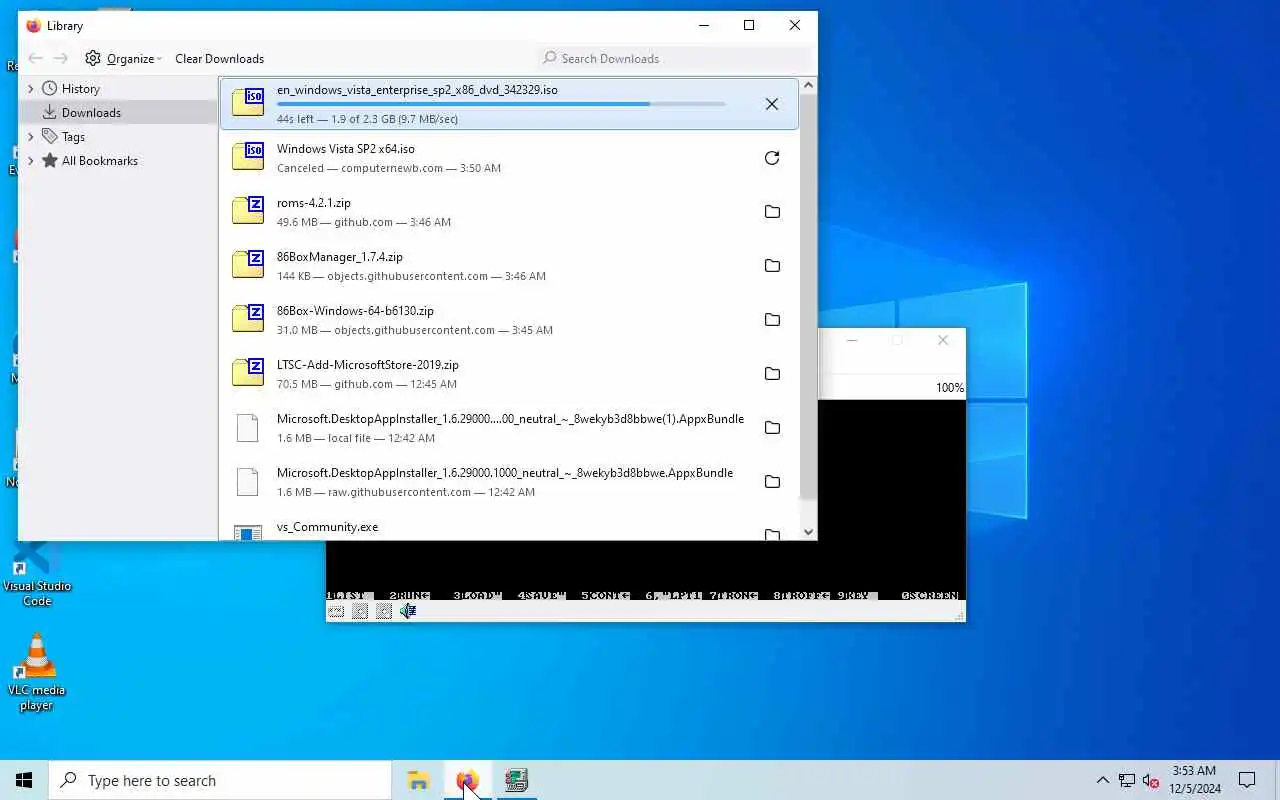Viewport: 1280px width, 800px height.
Task: Click the Windows Vista SP2 x64.iso file icon
Action: [248, 156]
